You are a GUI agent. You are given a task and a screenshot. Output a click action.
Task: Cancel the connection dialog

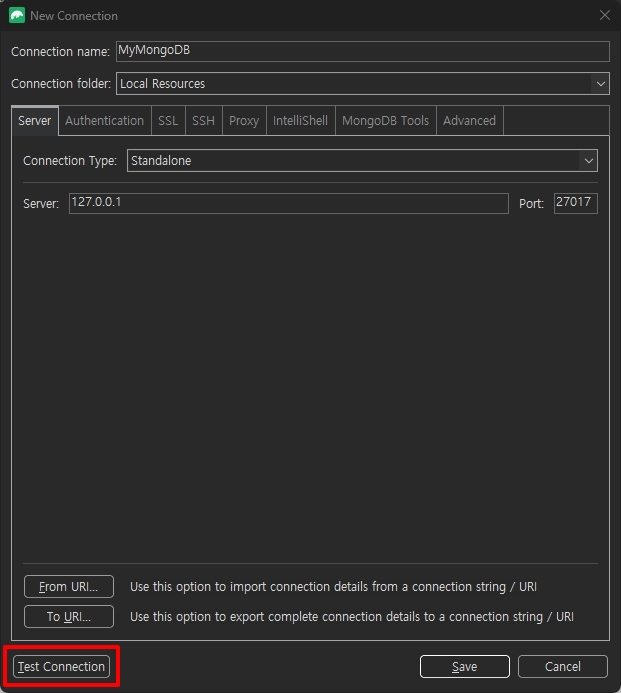pyautogui.click(x=563, y=666)
